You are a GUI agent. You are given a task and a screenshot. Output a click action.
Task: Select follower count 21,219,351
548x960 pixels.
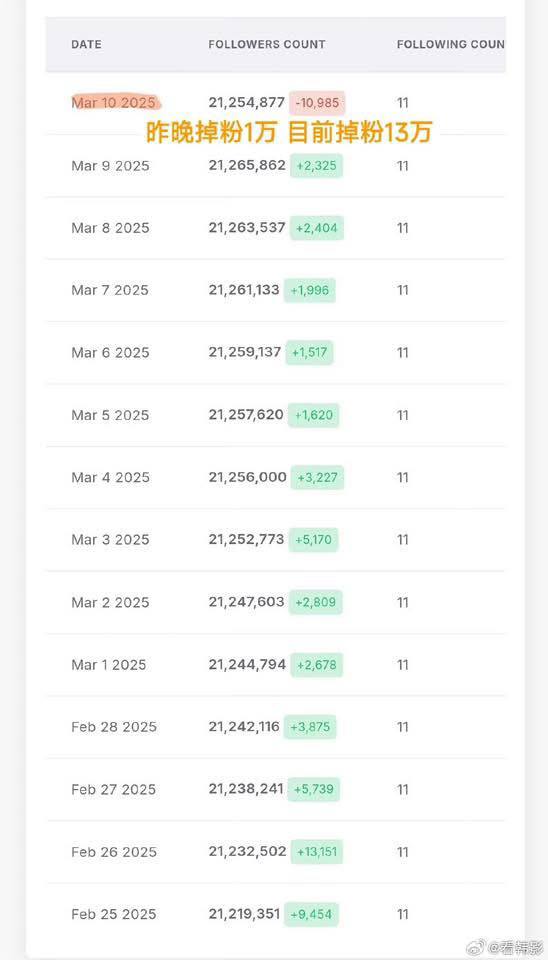[x=244, y=914]
